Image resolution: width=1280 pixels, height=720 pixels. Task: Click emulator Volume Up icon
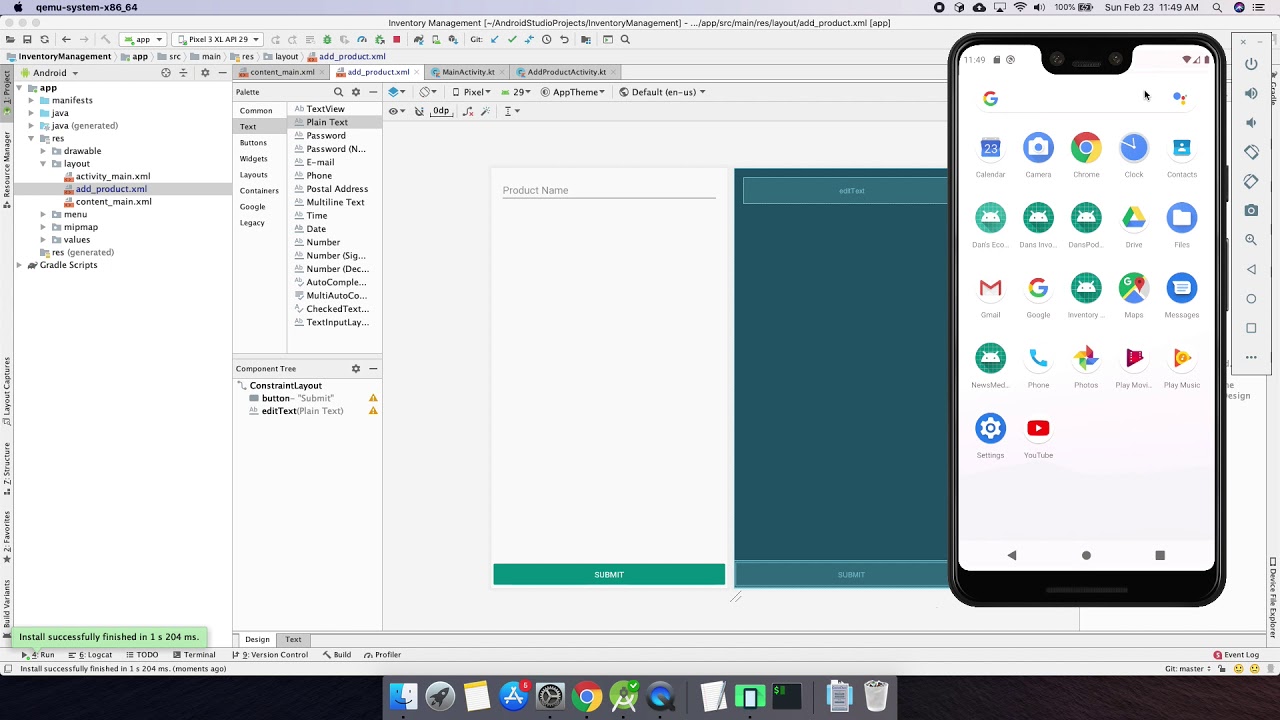click(1251, 93)
